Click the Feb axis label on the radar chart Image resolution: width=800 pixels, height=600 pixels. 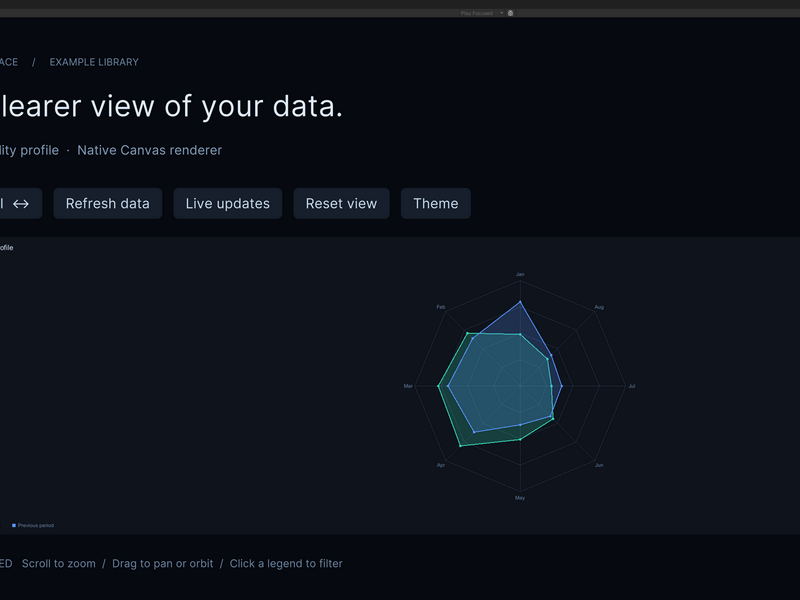[x=441, y=307]
